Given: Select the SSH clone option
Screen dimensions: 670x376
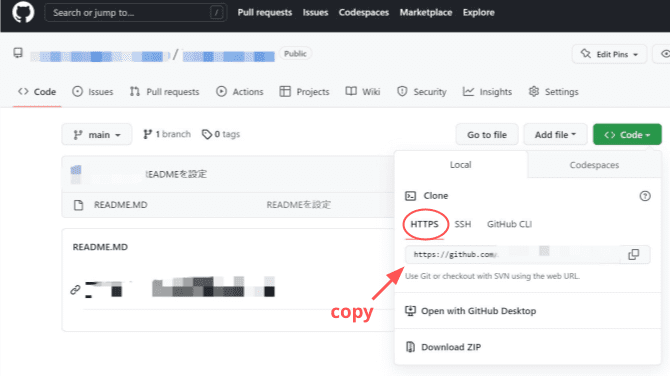Looking at the screenshot, I should [463, 224].
